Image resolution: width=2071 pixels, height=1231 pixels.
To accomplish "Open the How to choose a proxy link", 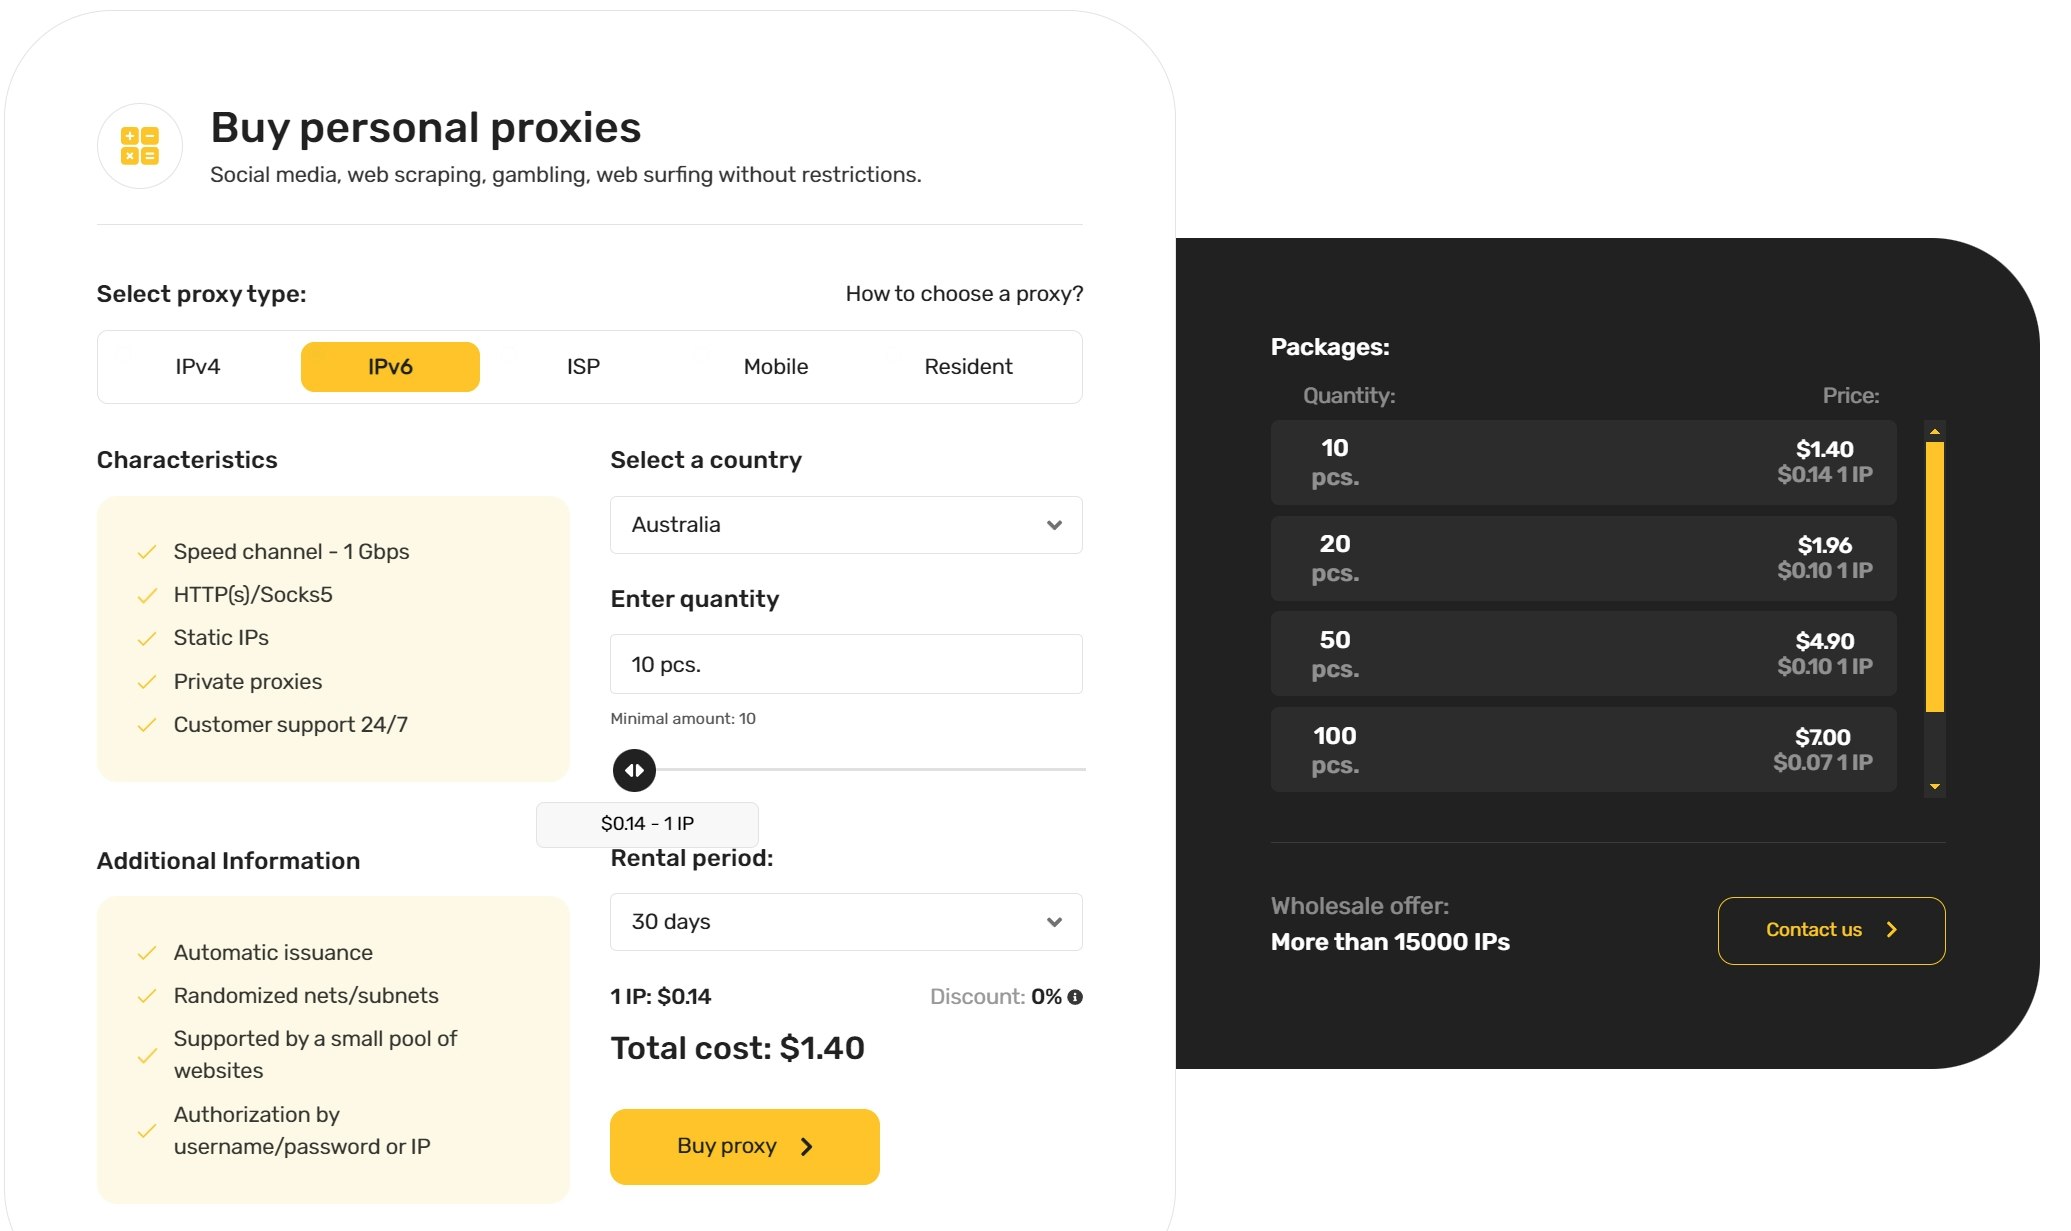I will 964,294.
